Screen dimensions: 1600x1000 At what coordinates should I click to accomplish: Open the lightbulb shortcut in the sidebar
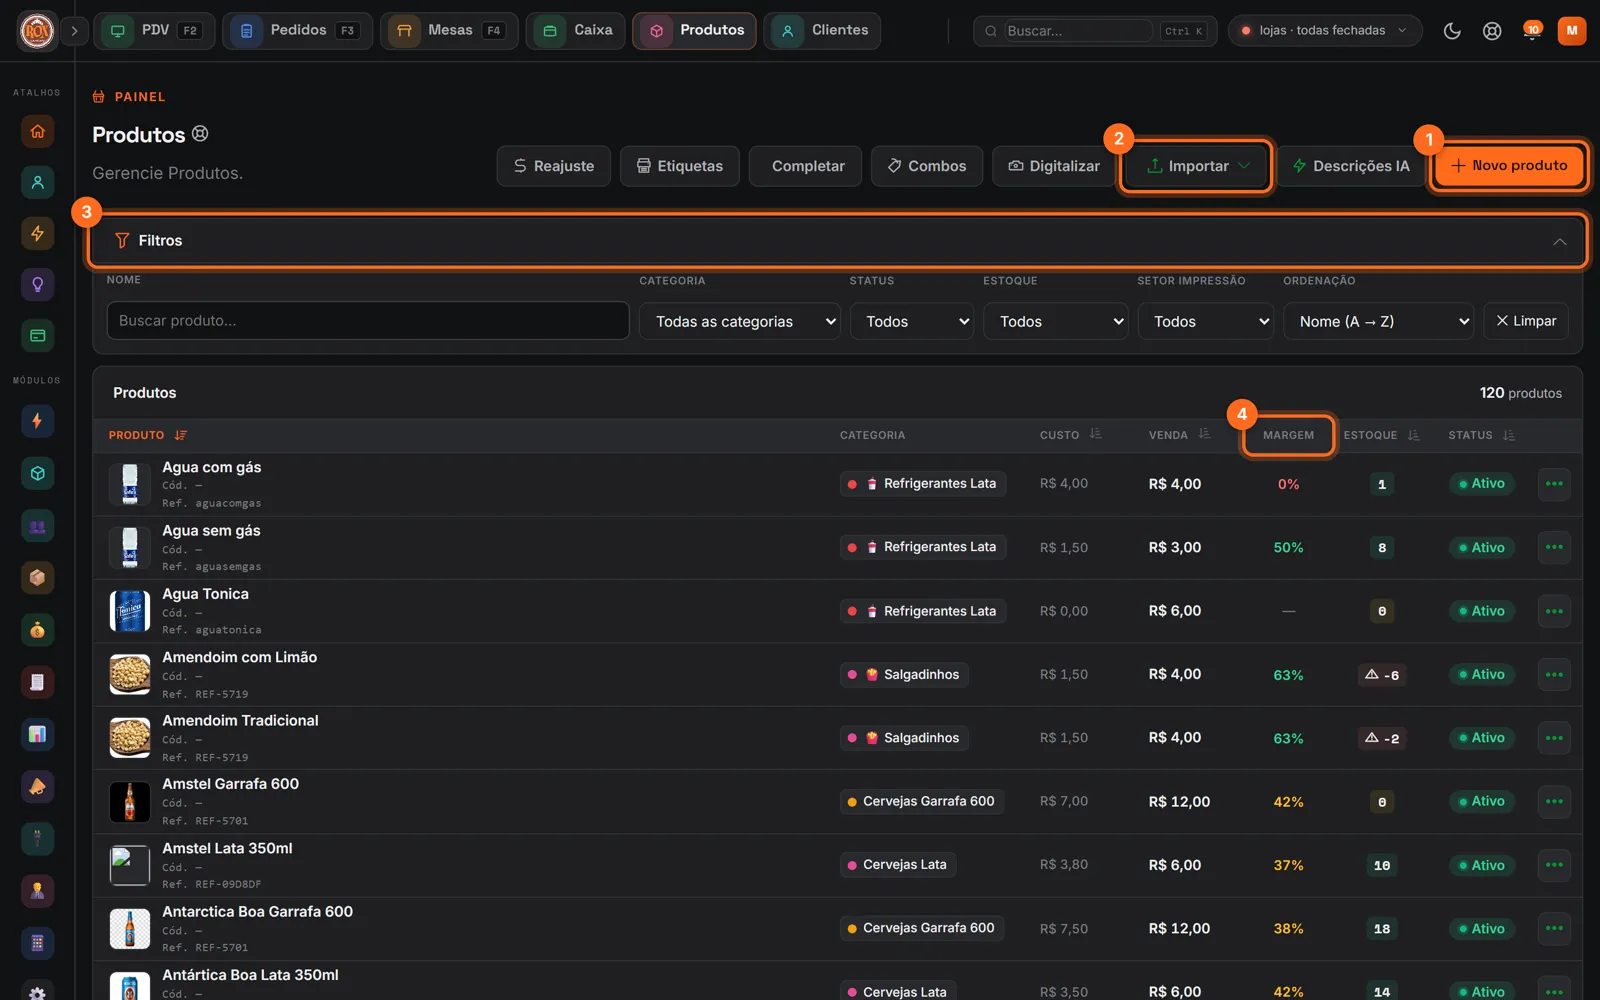pyautogui.click(x=37, y=284)
